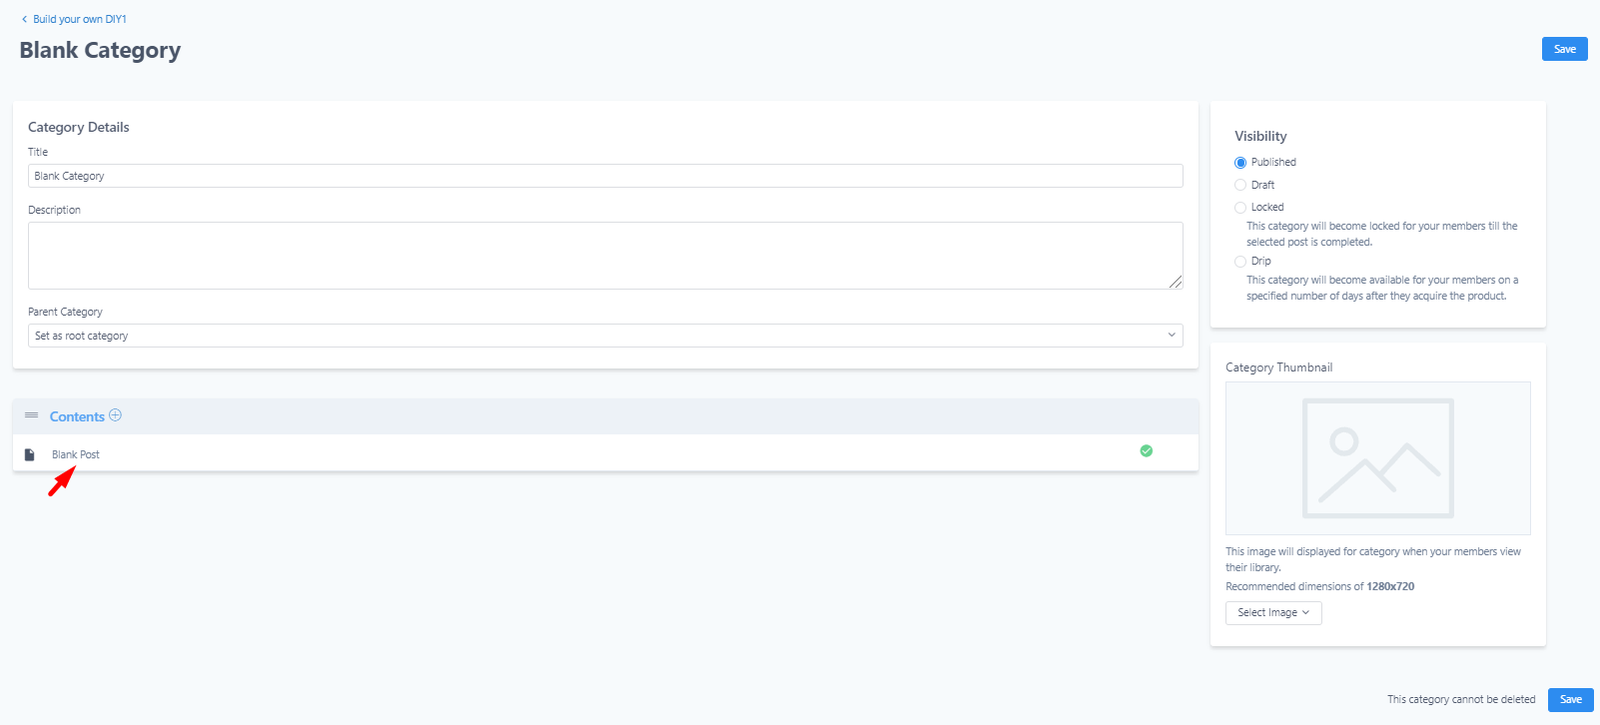Click inside the Description text area
The width and height of the screenshot is (1600, 725).
(x=605, y=256)
